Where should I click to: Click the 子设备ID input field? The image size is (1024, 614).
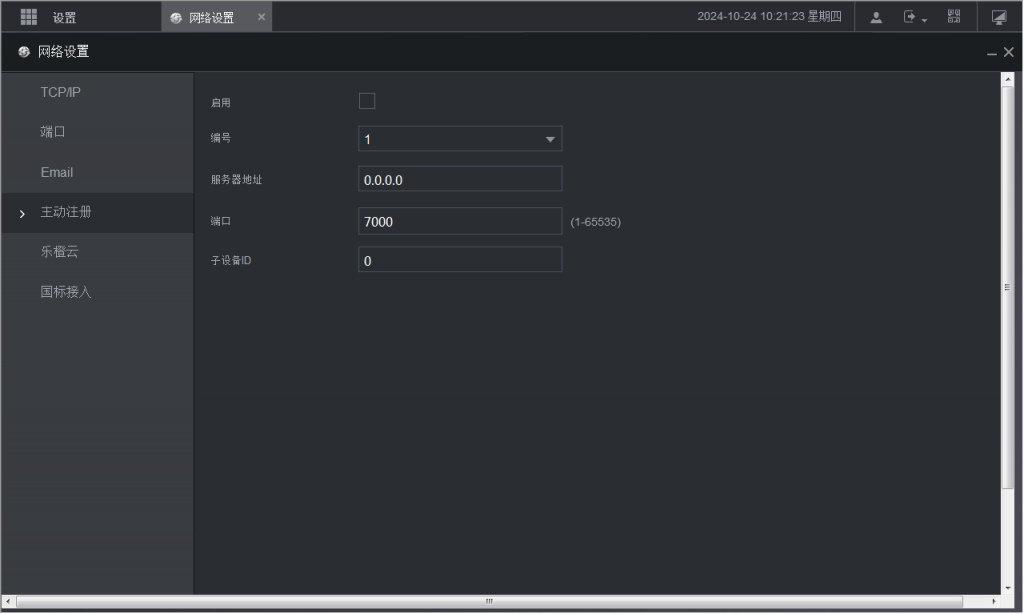[x=460, y=260]
